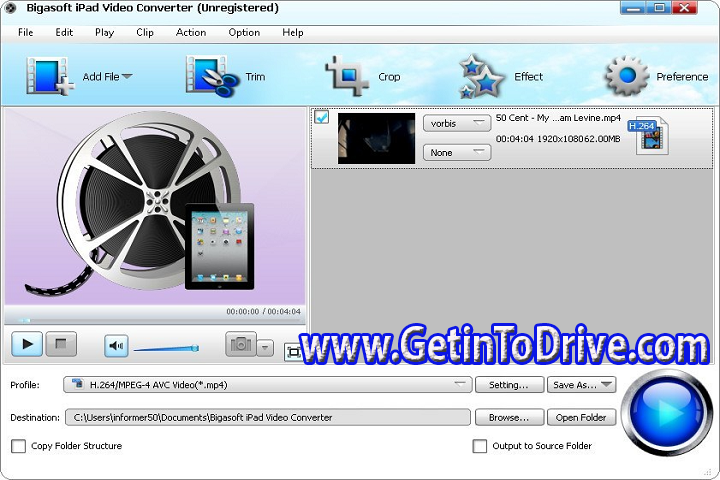Select the video thumbnail in file list
720x480 pixels.
[x=377, y=138]
